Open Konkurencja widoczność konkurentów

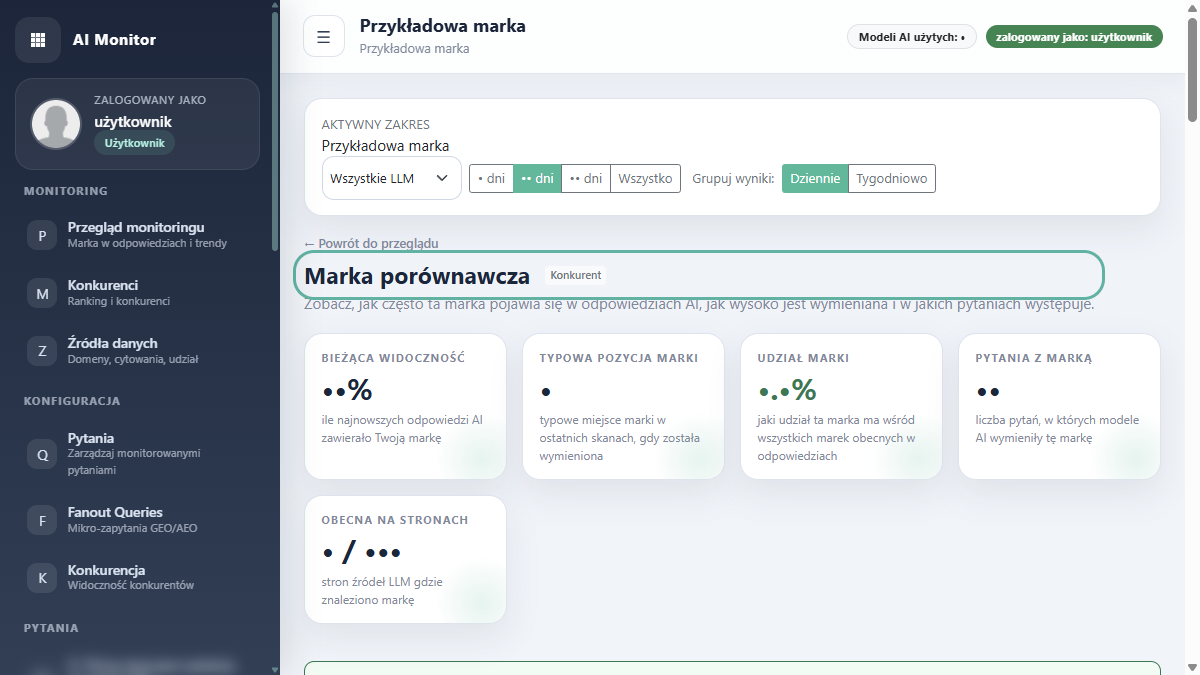[139, 577]
